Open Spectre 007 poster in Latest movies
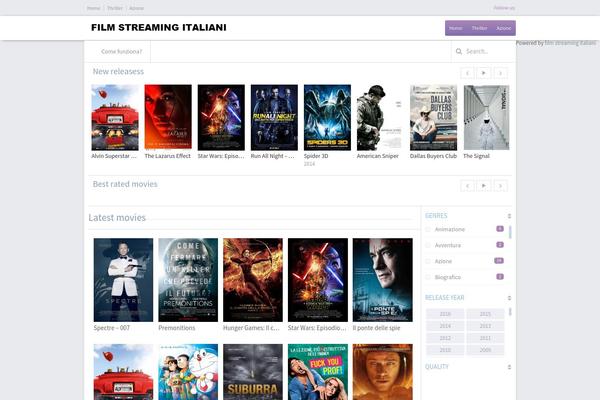 click(x=123, y=280)
